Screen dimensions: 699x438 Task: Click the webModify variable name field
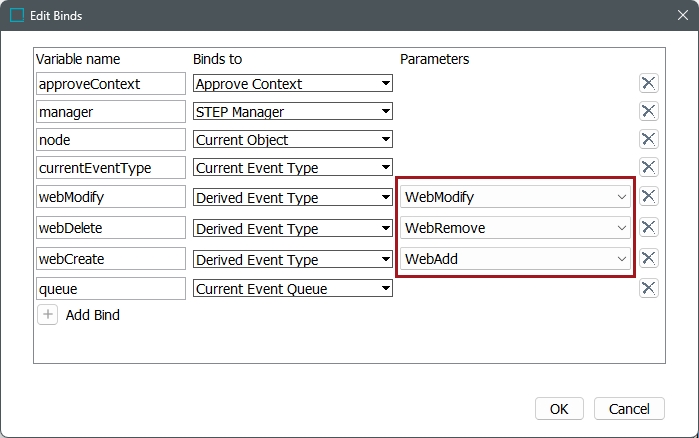(111, 197)
